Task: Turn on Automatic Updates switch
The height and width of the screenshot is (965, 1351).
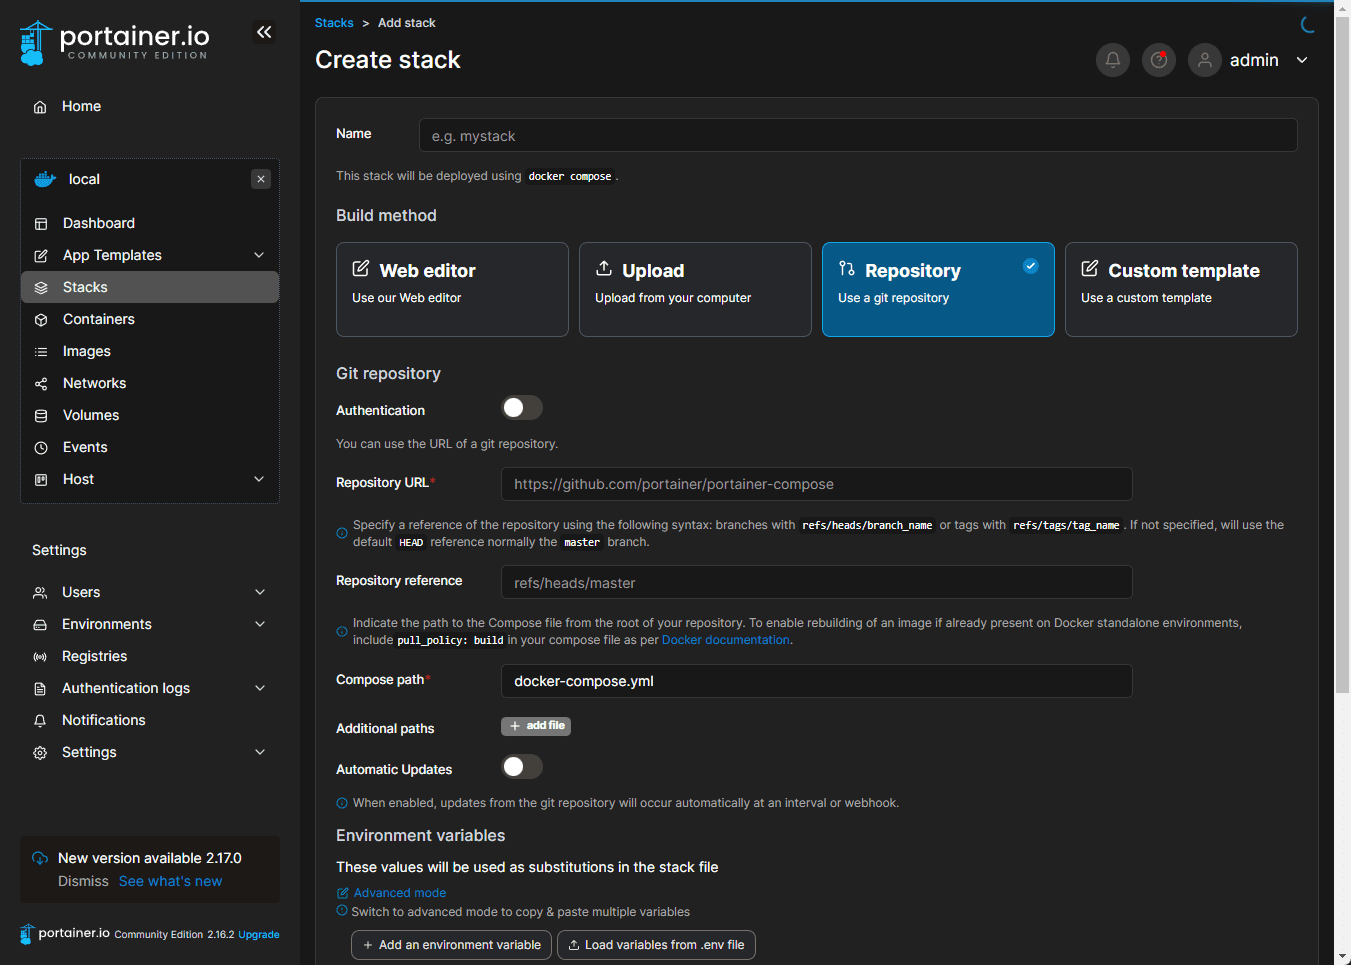Action: (x=521, y=767)
